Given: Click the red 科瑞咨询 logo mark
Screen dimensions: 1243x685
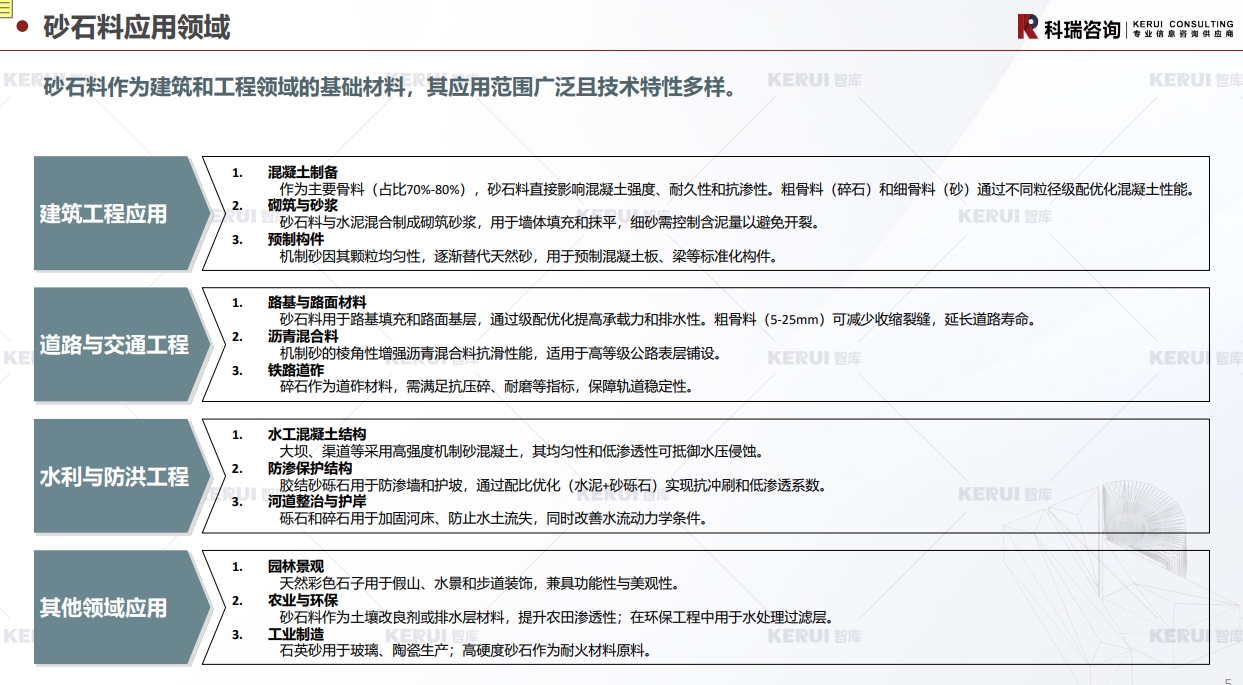Looking at the screenshot, I should (1027, 27).
